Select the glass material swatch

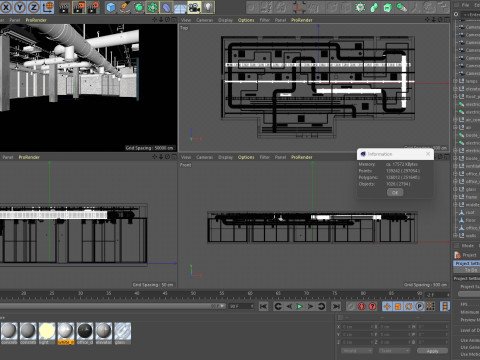(x=122, y=333)
